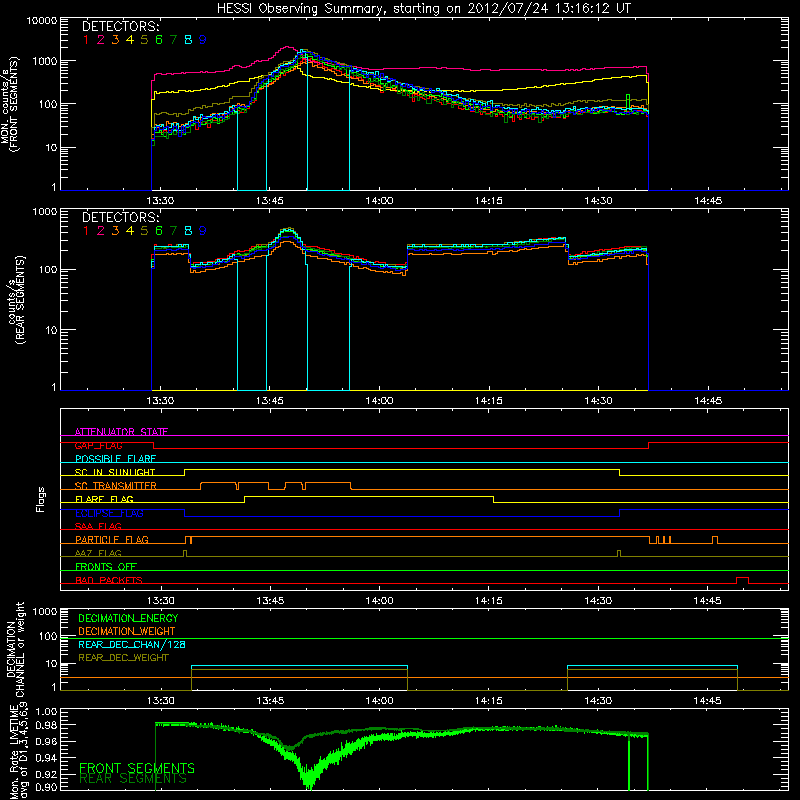Click dark green detector 7 in rear segments legend
This screenshot has height=800, width=800.
click(x=173, y=231)
